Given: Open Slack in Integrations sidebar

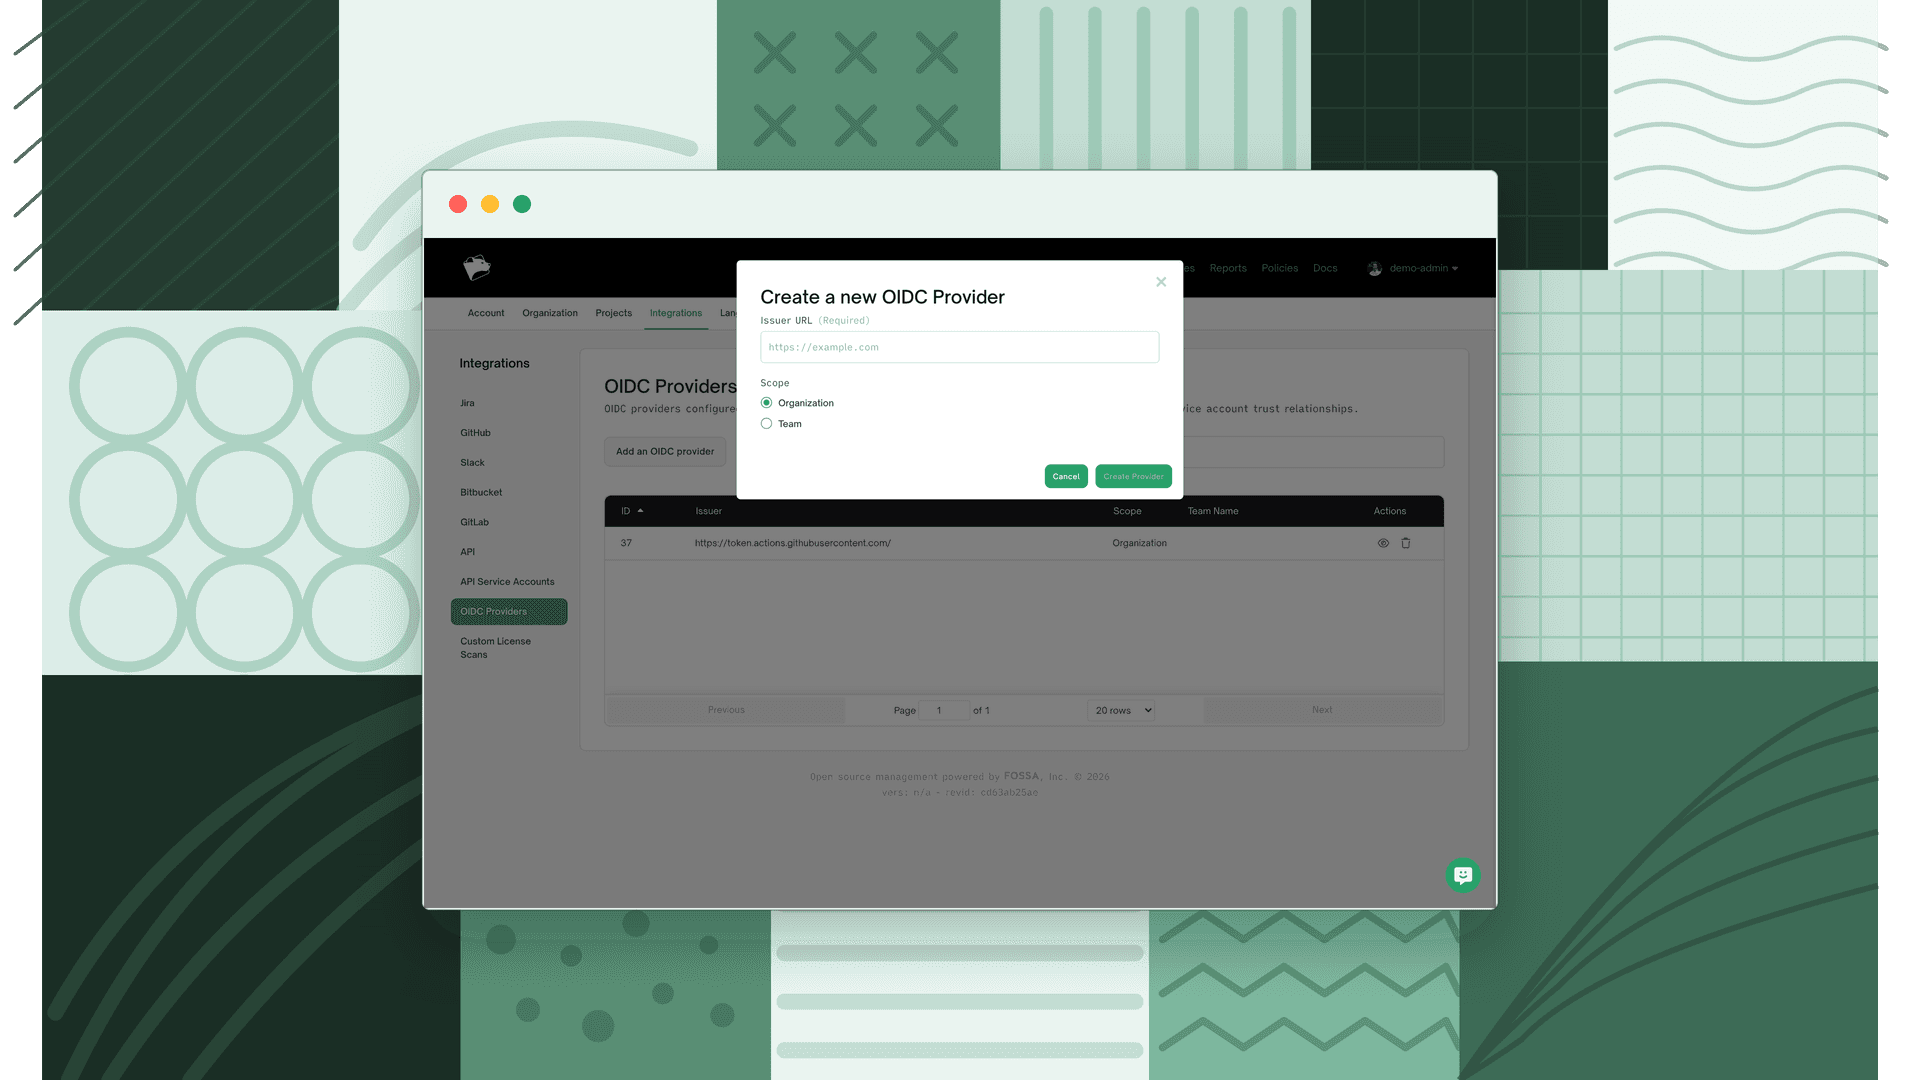Looking at the screenshot, I should pyautogui.click(x=472, y=463).
